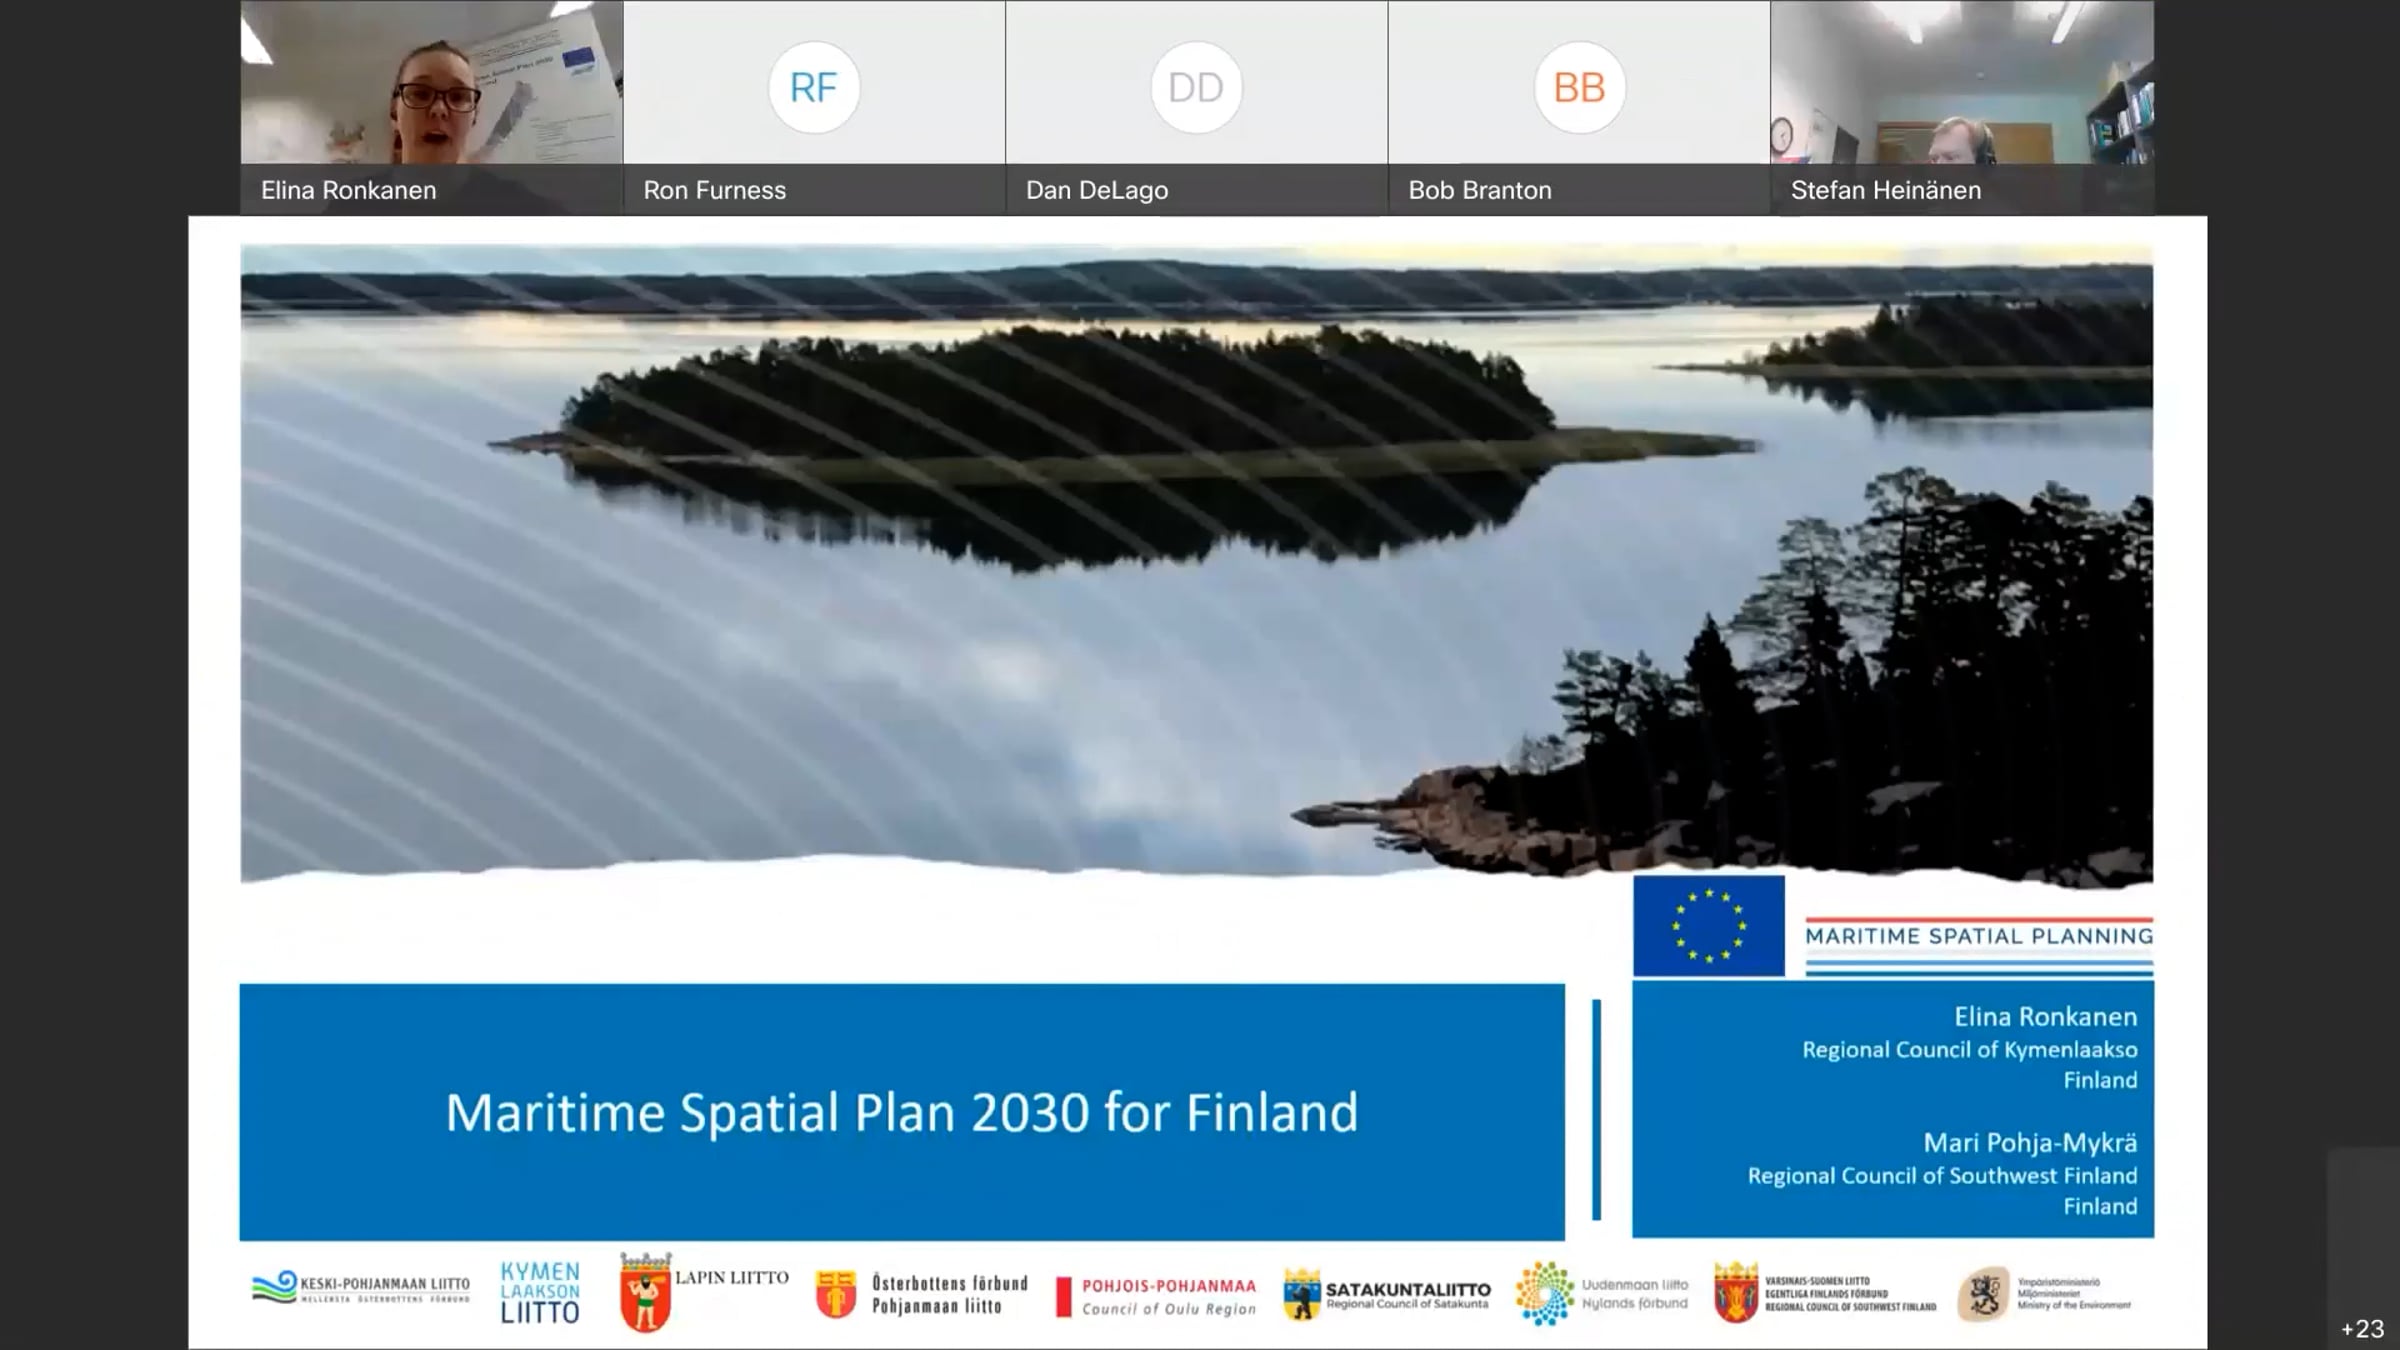Click the EU flag logo on the slide
Image resolution: width=2400 pixels, height=1350 pixels.
[1708, 926]
